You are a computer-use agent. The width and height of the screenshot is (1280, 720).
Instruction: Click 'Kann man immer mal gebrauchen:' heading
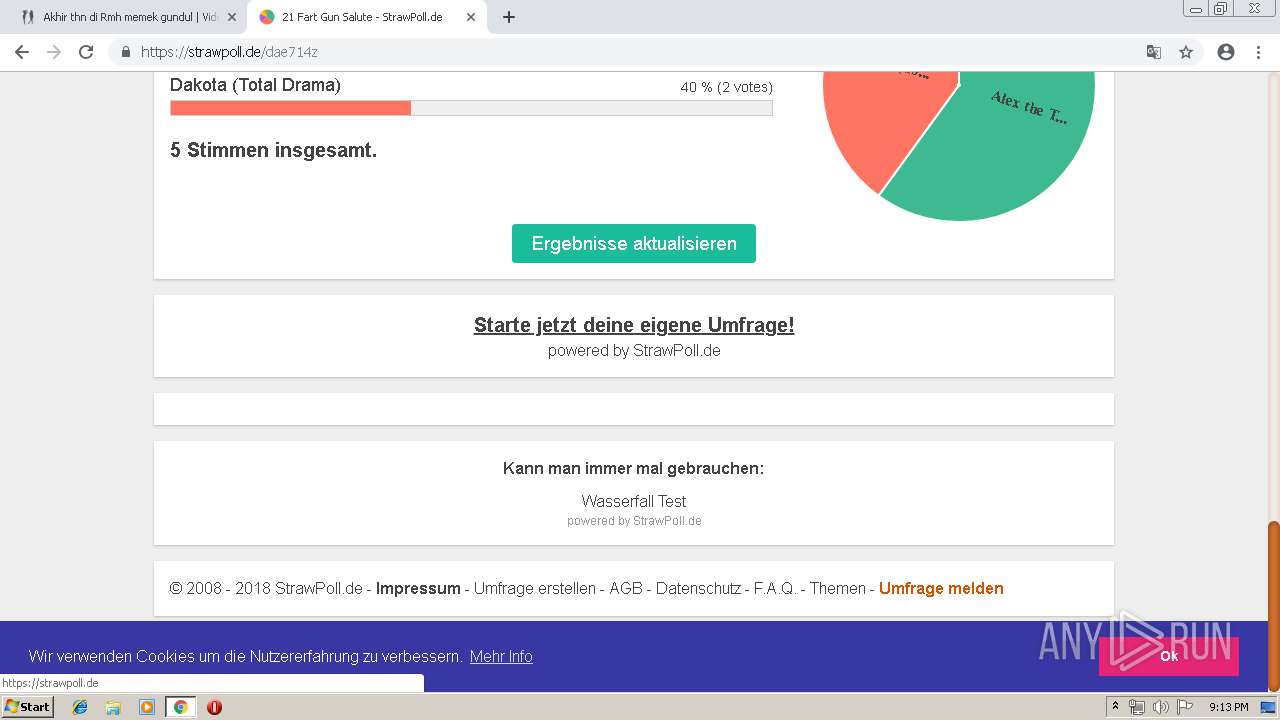point(633,468)
